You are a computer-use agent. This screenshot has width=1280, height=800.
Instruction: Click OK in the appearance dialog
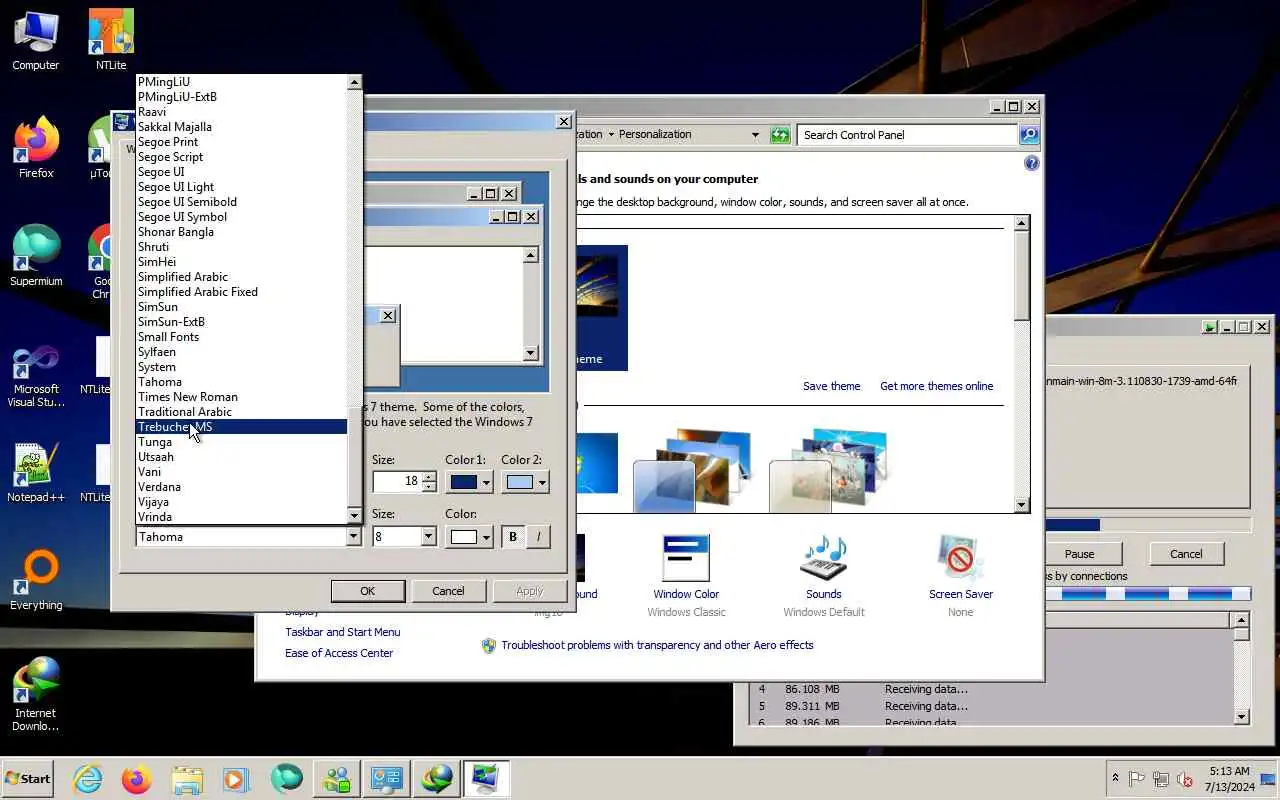pyautogui.click(x=367, y=591)
